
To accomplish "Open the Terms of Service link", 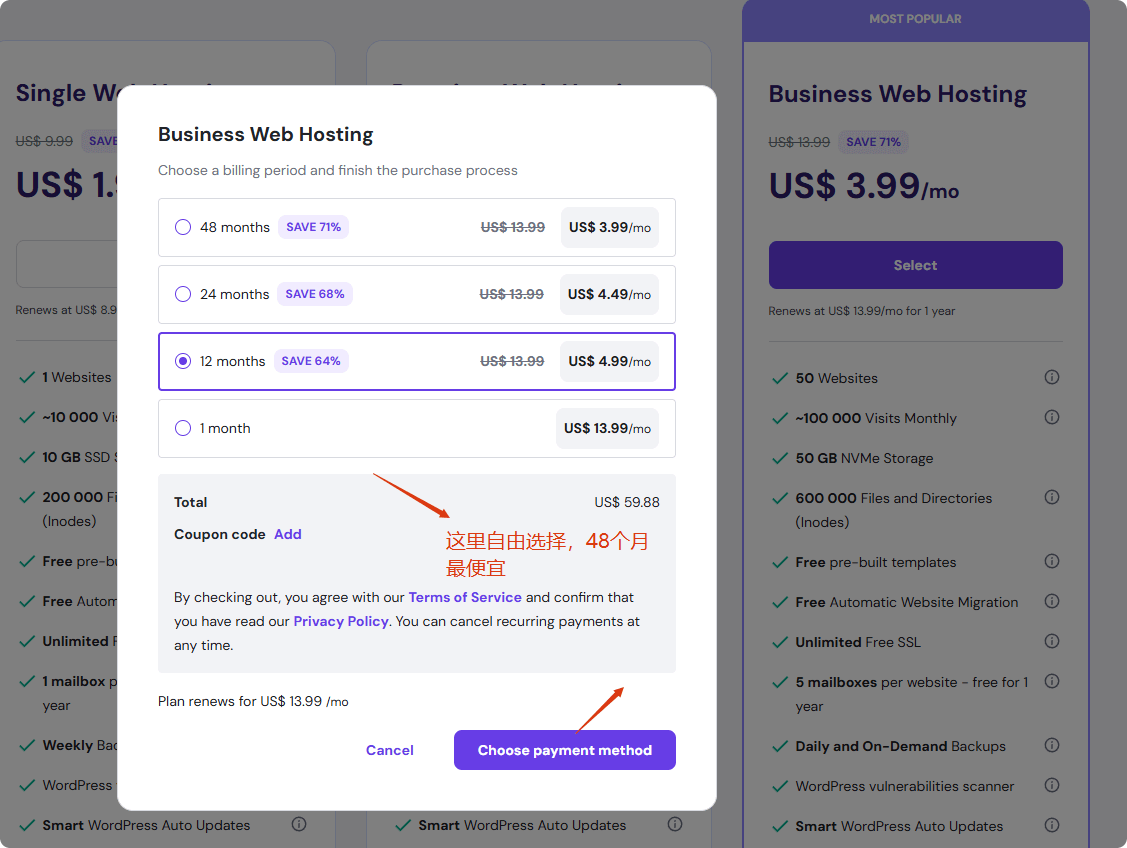I will (x=465, y=597).
